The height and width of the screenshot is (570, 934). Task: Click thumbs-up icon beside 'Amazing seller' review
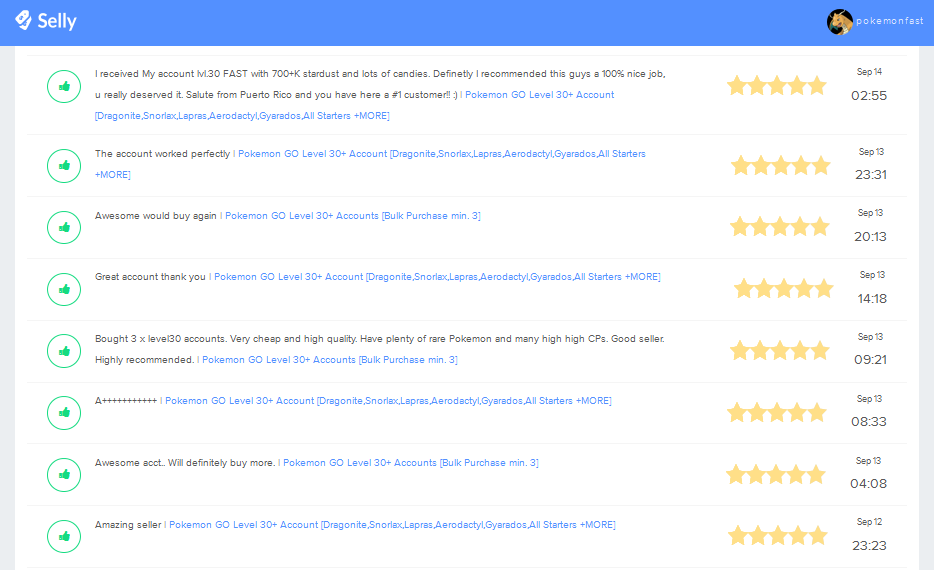[64, 537]
